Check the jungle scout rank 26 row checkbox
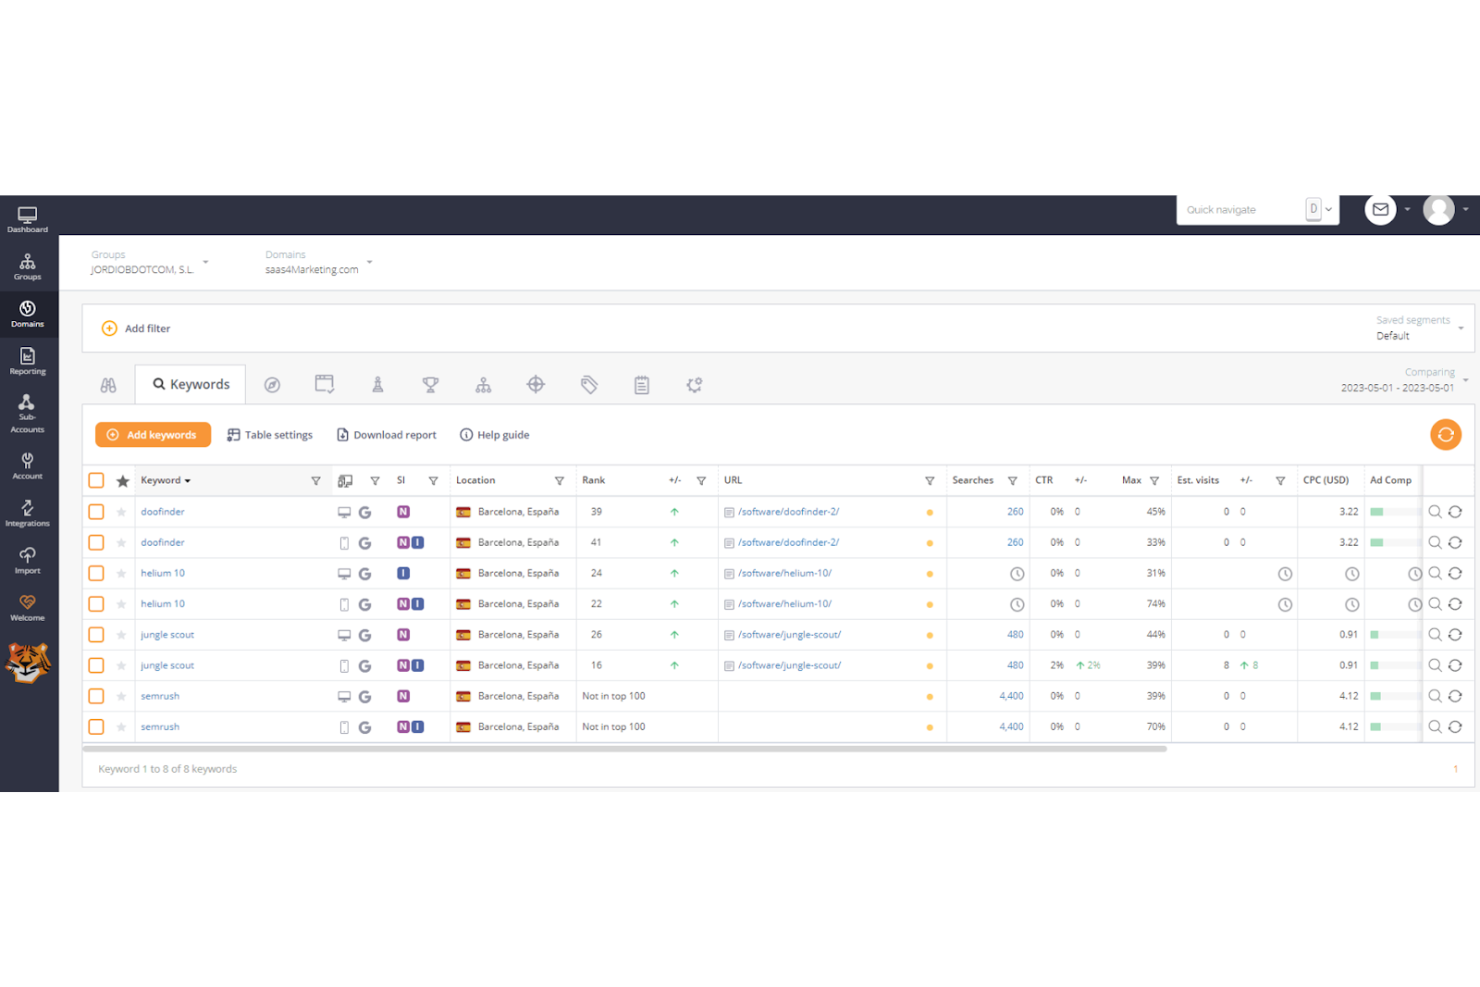Viewport: 1480px width, 987px height. [96, 634]
